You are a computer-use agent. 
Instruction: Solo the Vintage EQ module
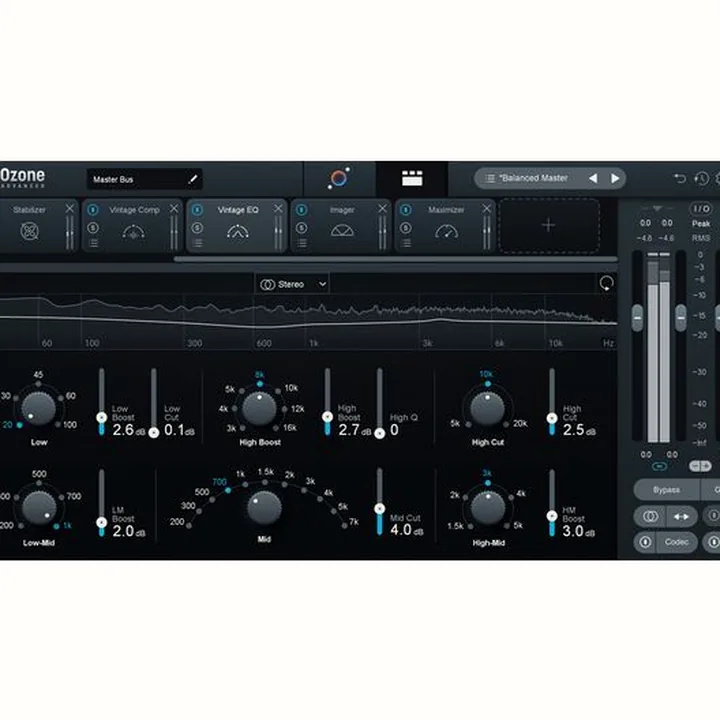point(197,228)
